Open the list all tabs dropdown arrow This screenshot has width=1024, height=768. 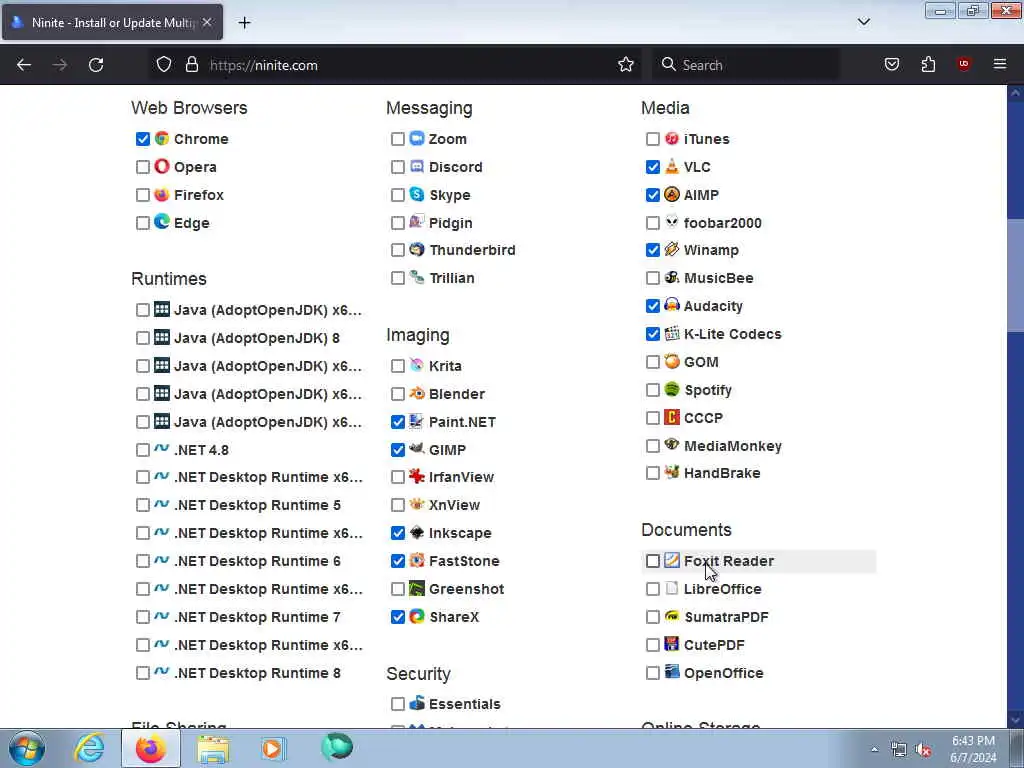click(x=863, y=22)
